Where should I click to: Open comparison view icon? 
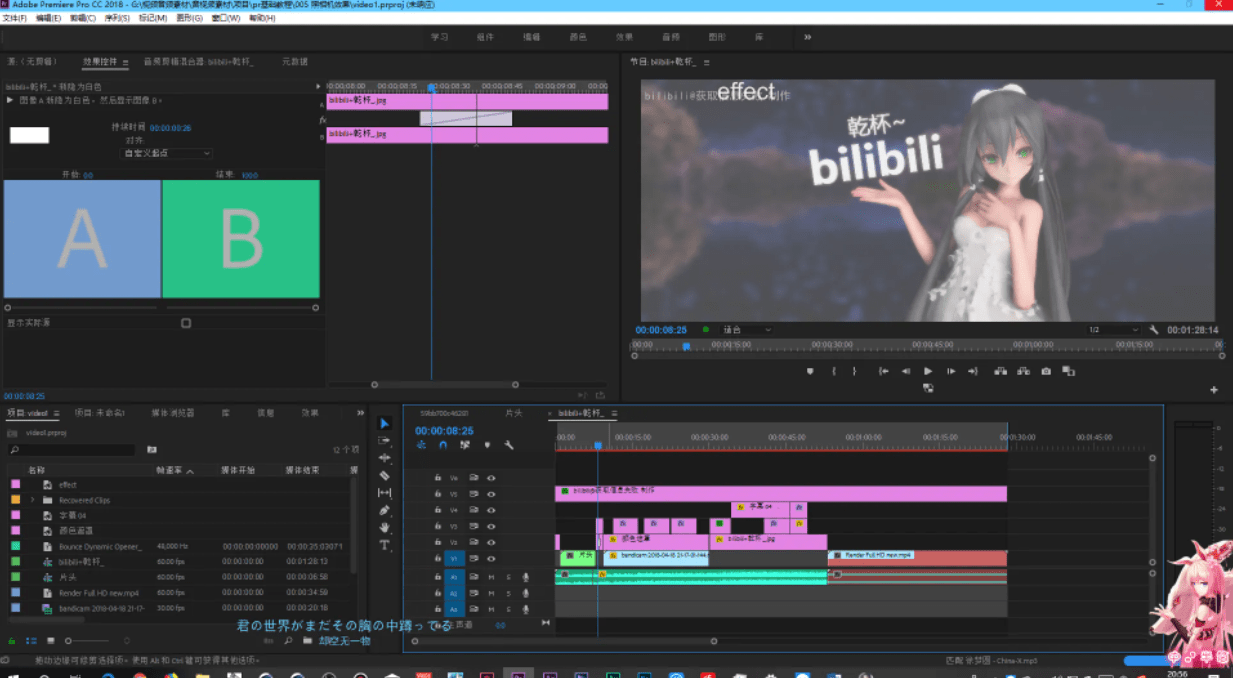pos(1069,371)
